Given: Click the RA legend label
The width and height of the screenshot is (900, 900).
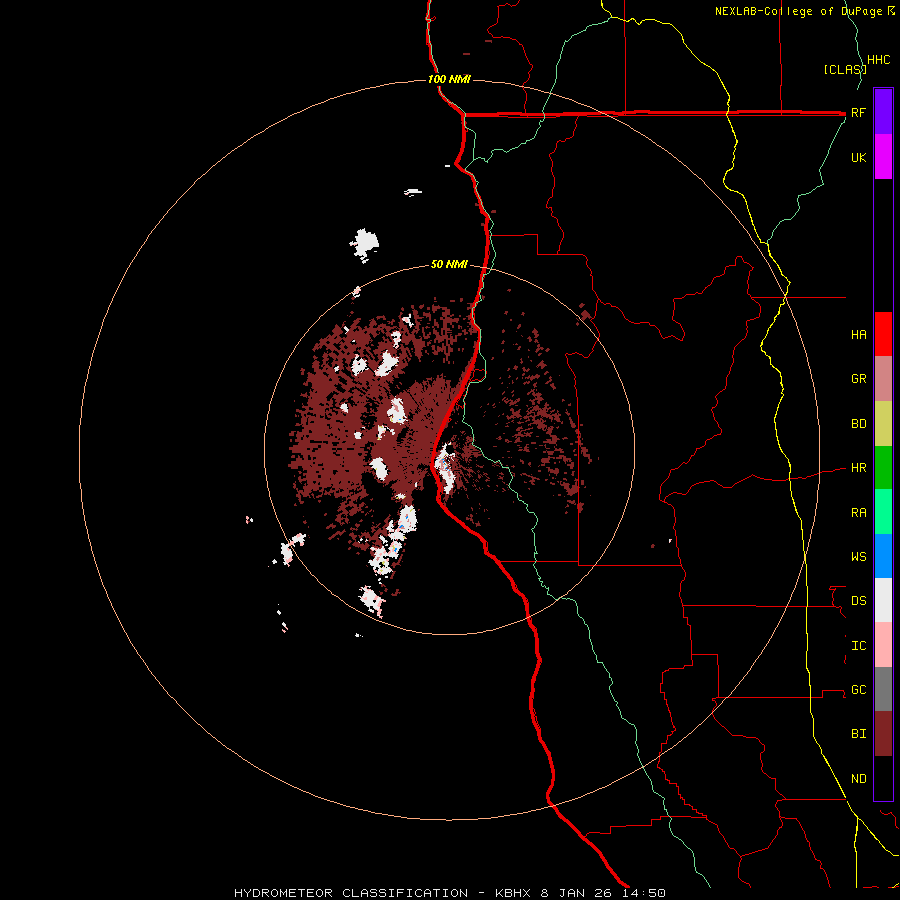Looking at the screenshot, I should tap(859, 513).
